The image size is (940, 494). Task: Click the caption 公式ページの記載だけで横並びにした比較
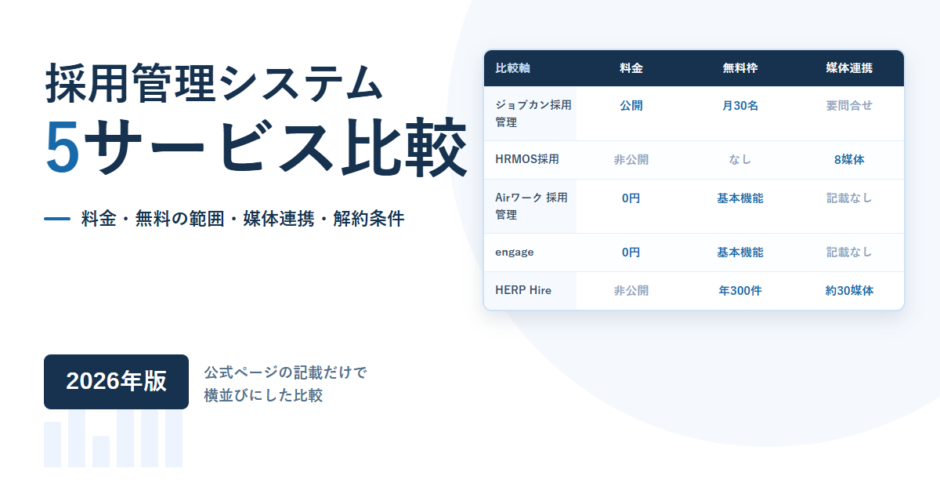pos(285,384)
